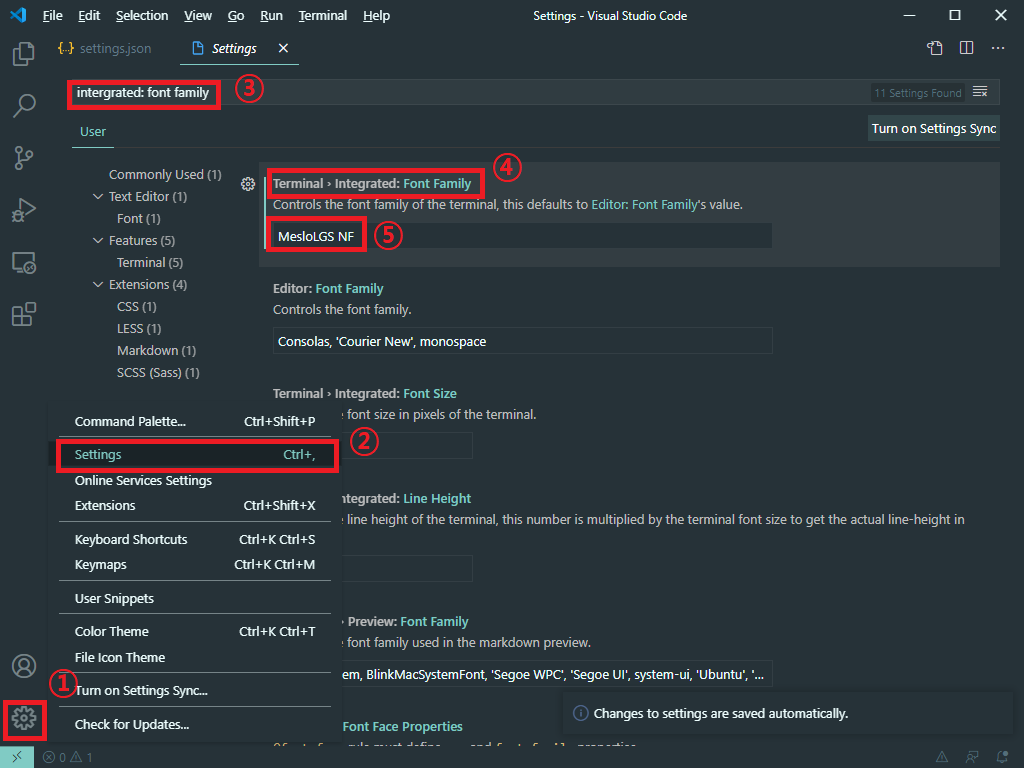
Task: Collapse the Text Editor tree group
Action: tap(98, 196)
